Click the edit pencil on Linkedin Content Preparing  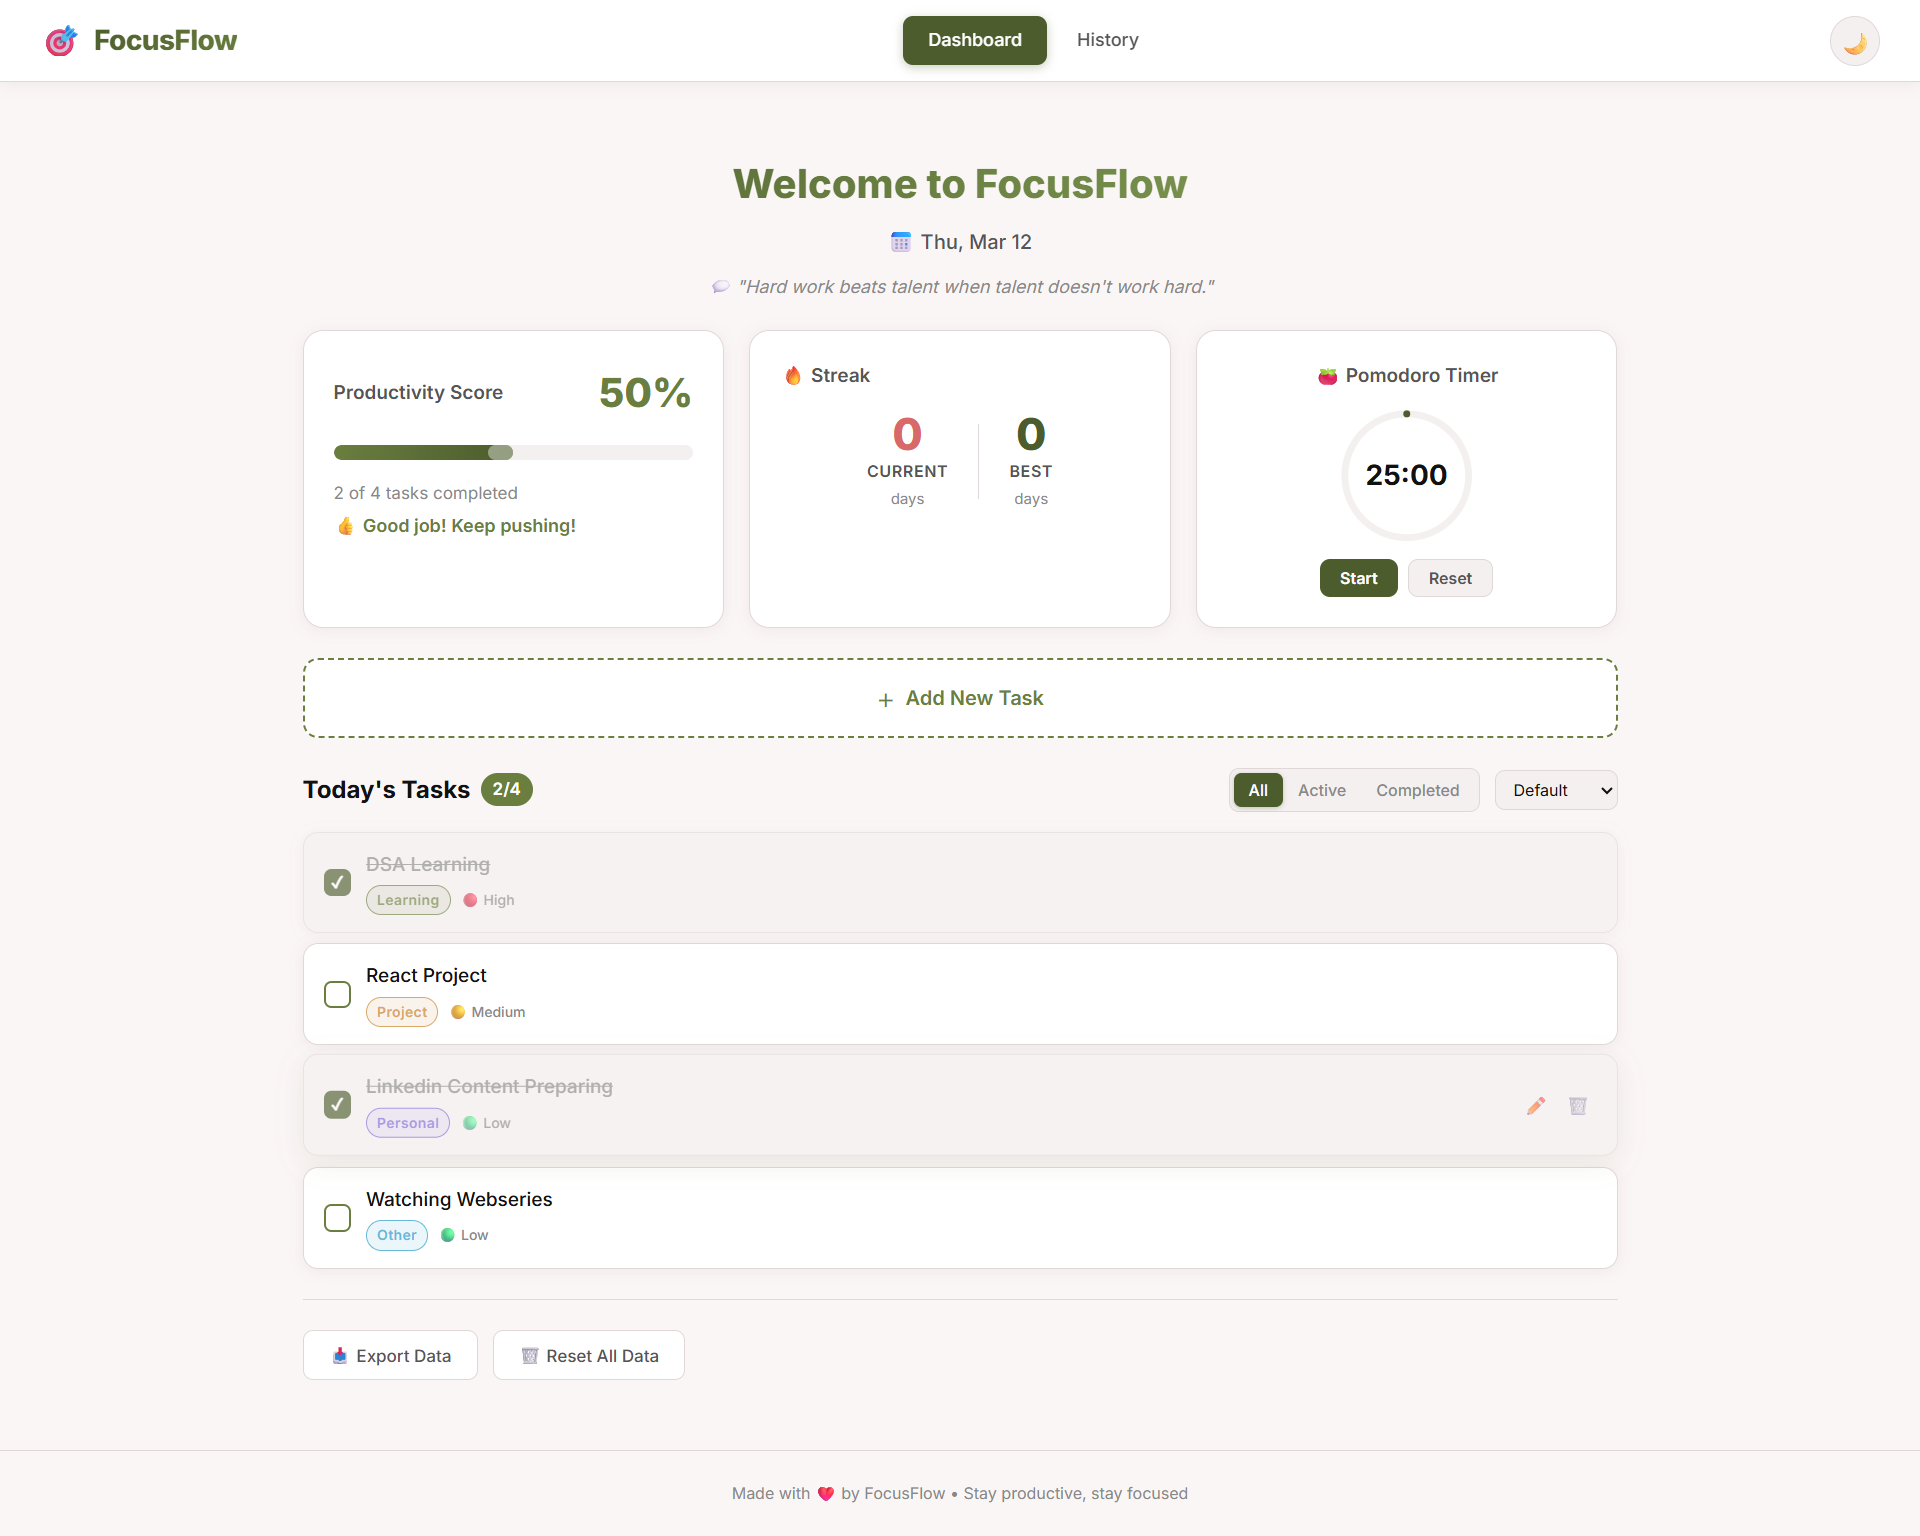1536,1105
